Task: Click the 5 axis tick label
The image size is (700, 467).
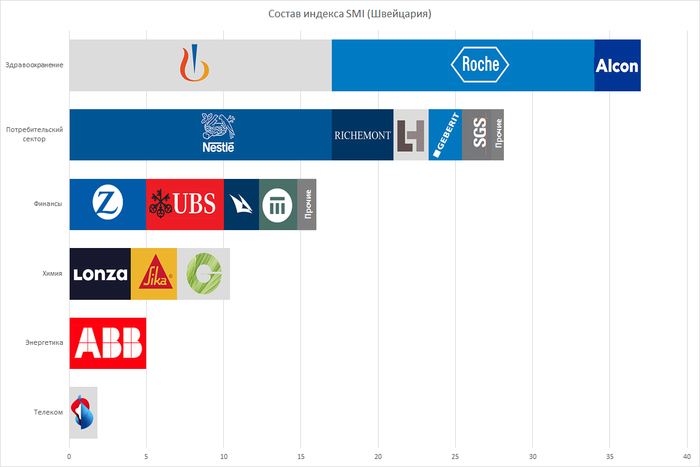Action: coord(146,456)
